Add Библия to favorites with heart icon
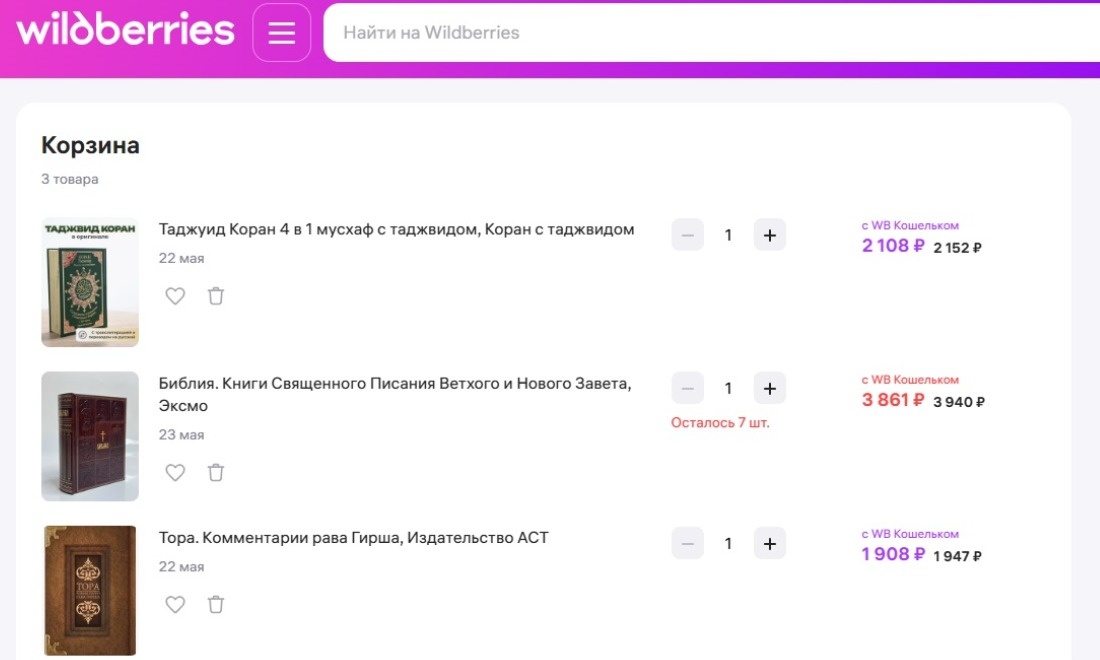 (175, 473)
